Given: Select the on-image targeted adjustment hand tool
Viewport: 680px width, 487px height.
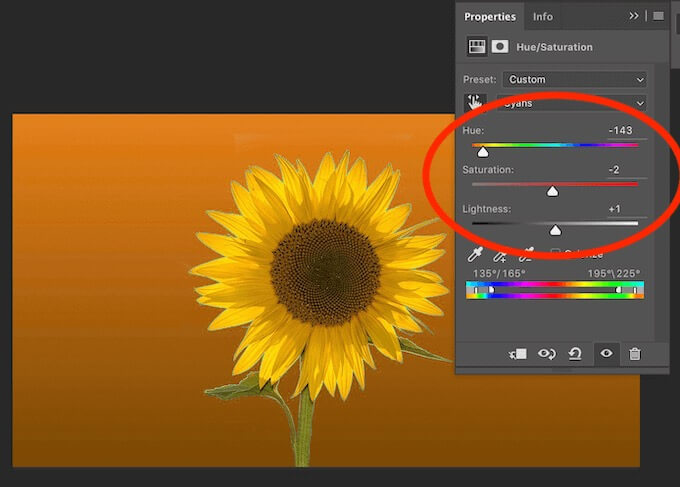Looking at the screenshot, I should tap(475, 103).
